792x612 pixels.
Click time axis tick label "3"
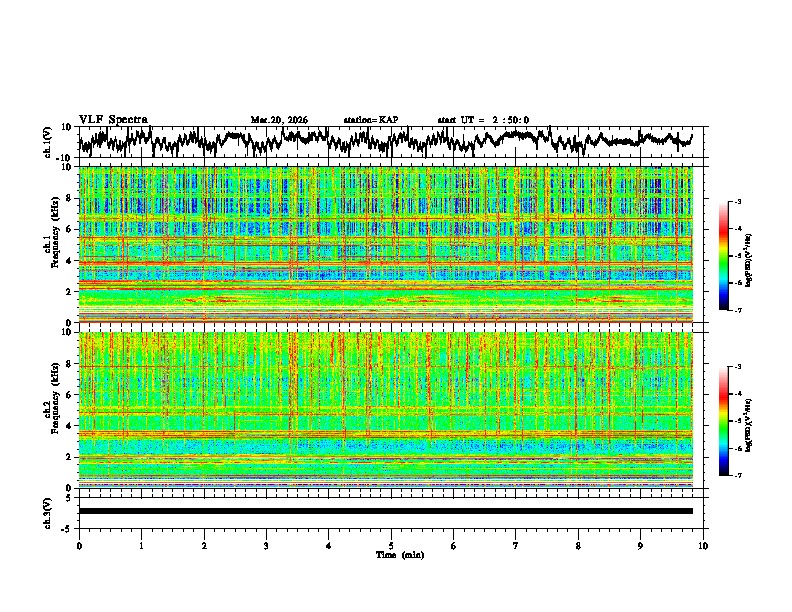266,546
